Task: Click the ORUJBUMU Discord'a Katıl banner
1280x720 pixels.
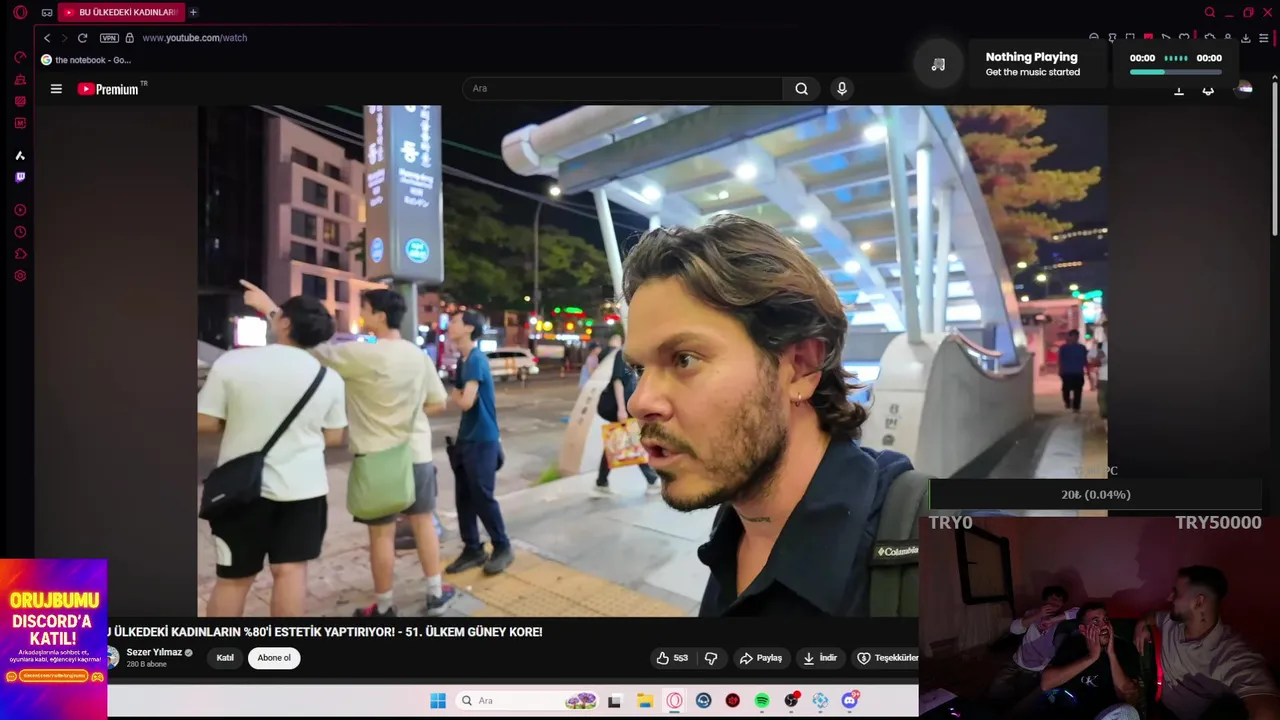Action: 53,639
